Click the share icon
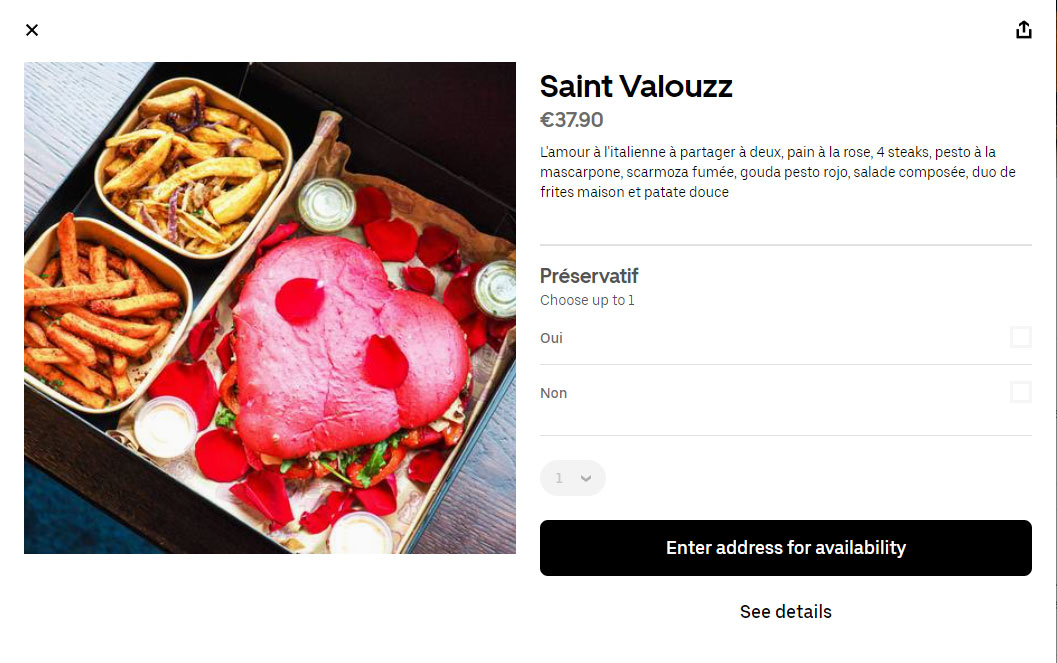The width and height of the screenshot is (1057, 663). coord(1023,30)
